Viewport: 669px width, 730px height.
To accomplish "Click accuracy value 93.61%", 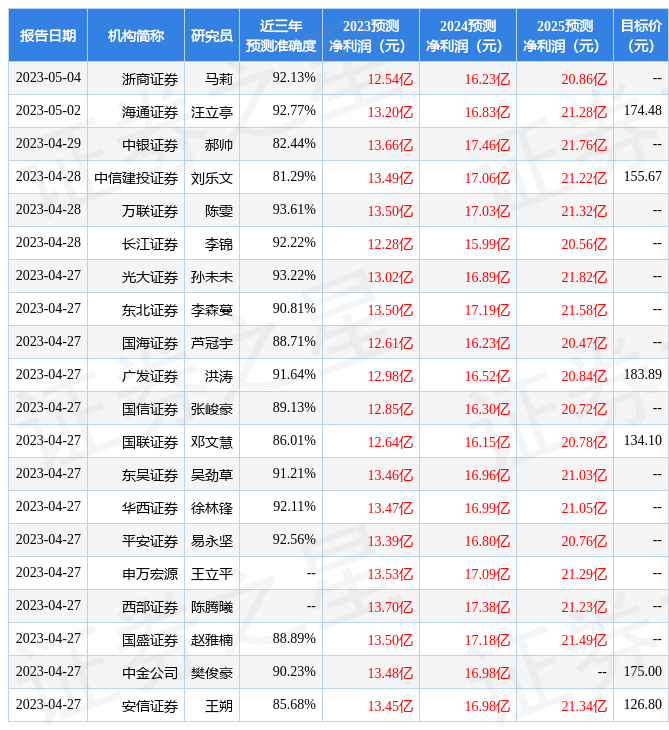I will [294, 210].
